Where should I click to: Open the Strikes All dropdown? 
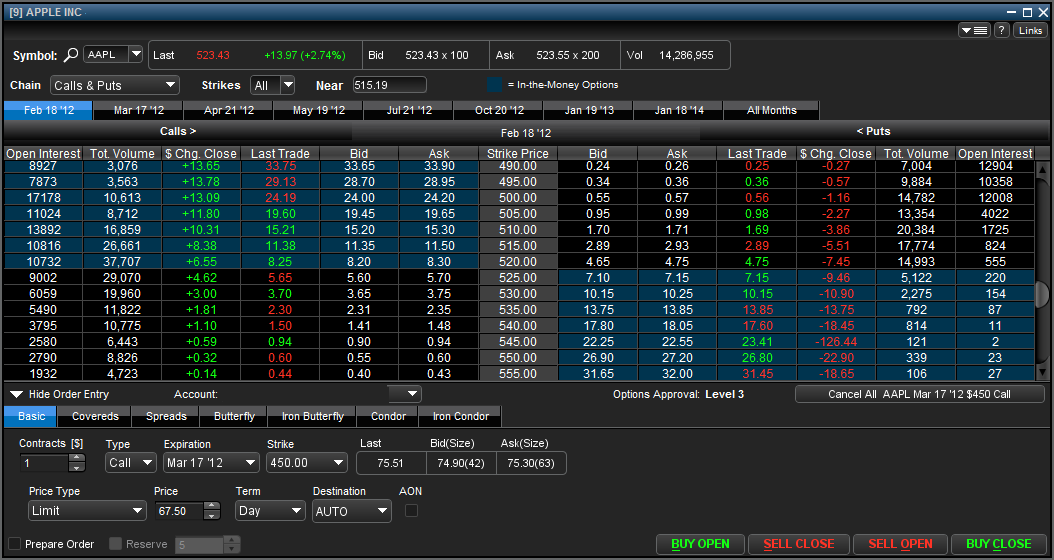(x=272, y=85)
